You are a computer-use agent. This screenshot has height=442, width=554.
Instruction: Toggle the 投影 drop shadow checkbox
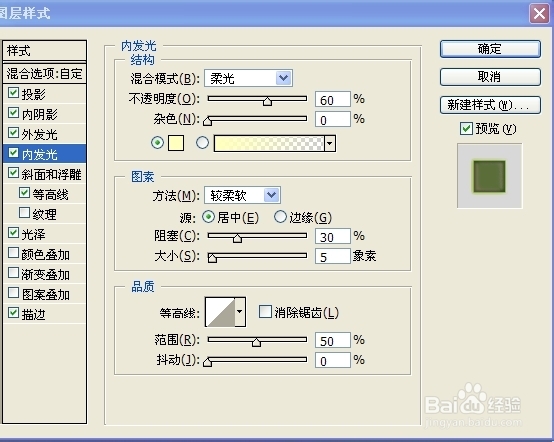tap(13, 93)
